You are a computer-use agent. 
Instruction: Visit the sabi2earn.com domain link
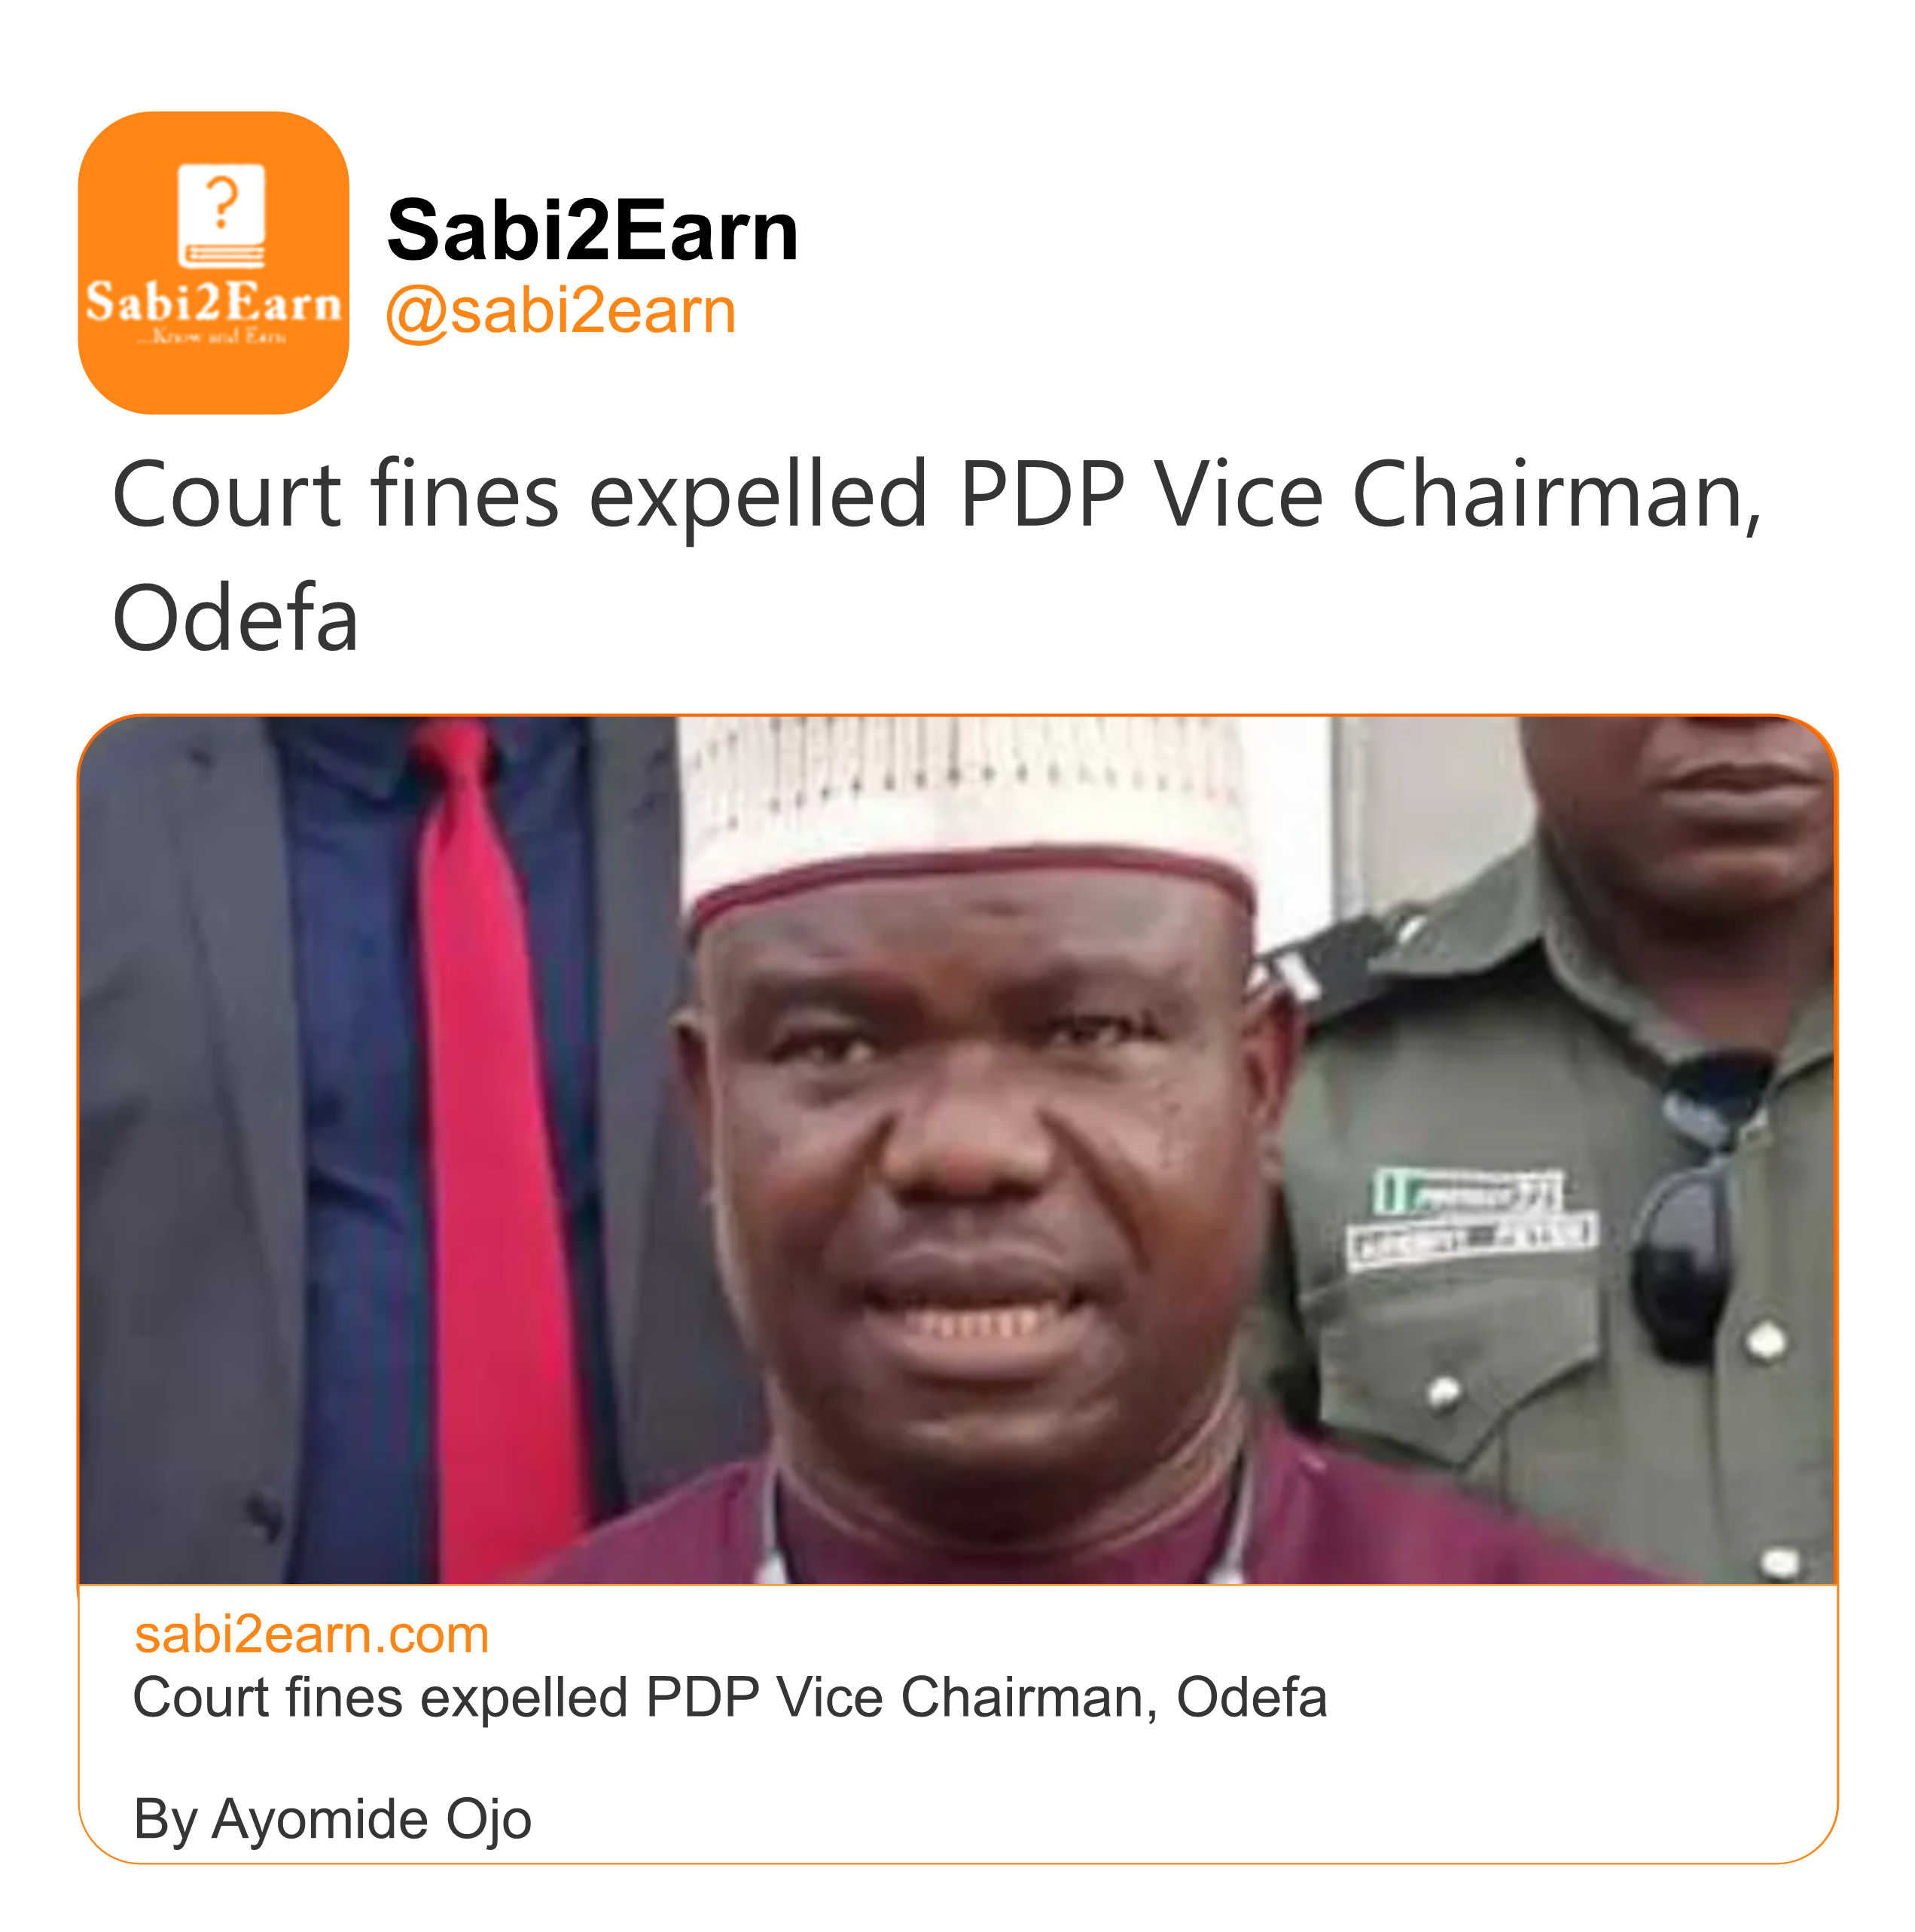(x=311, y=1634)
